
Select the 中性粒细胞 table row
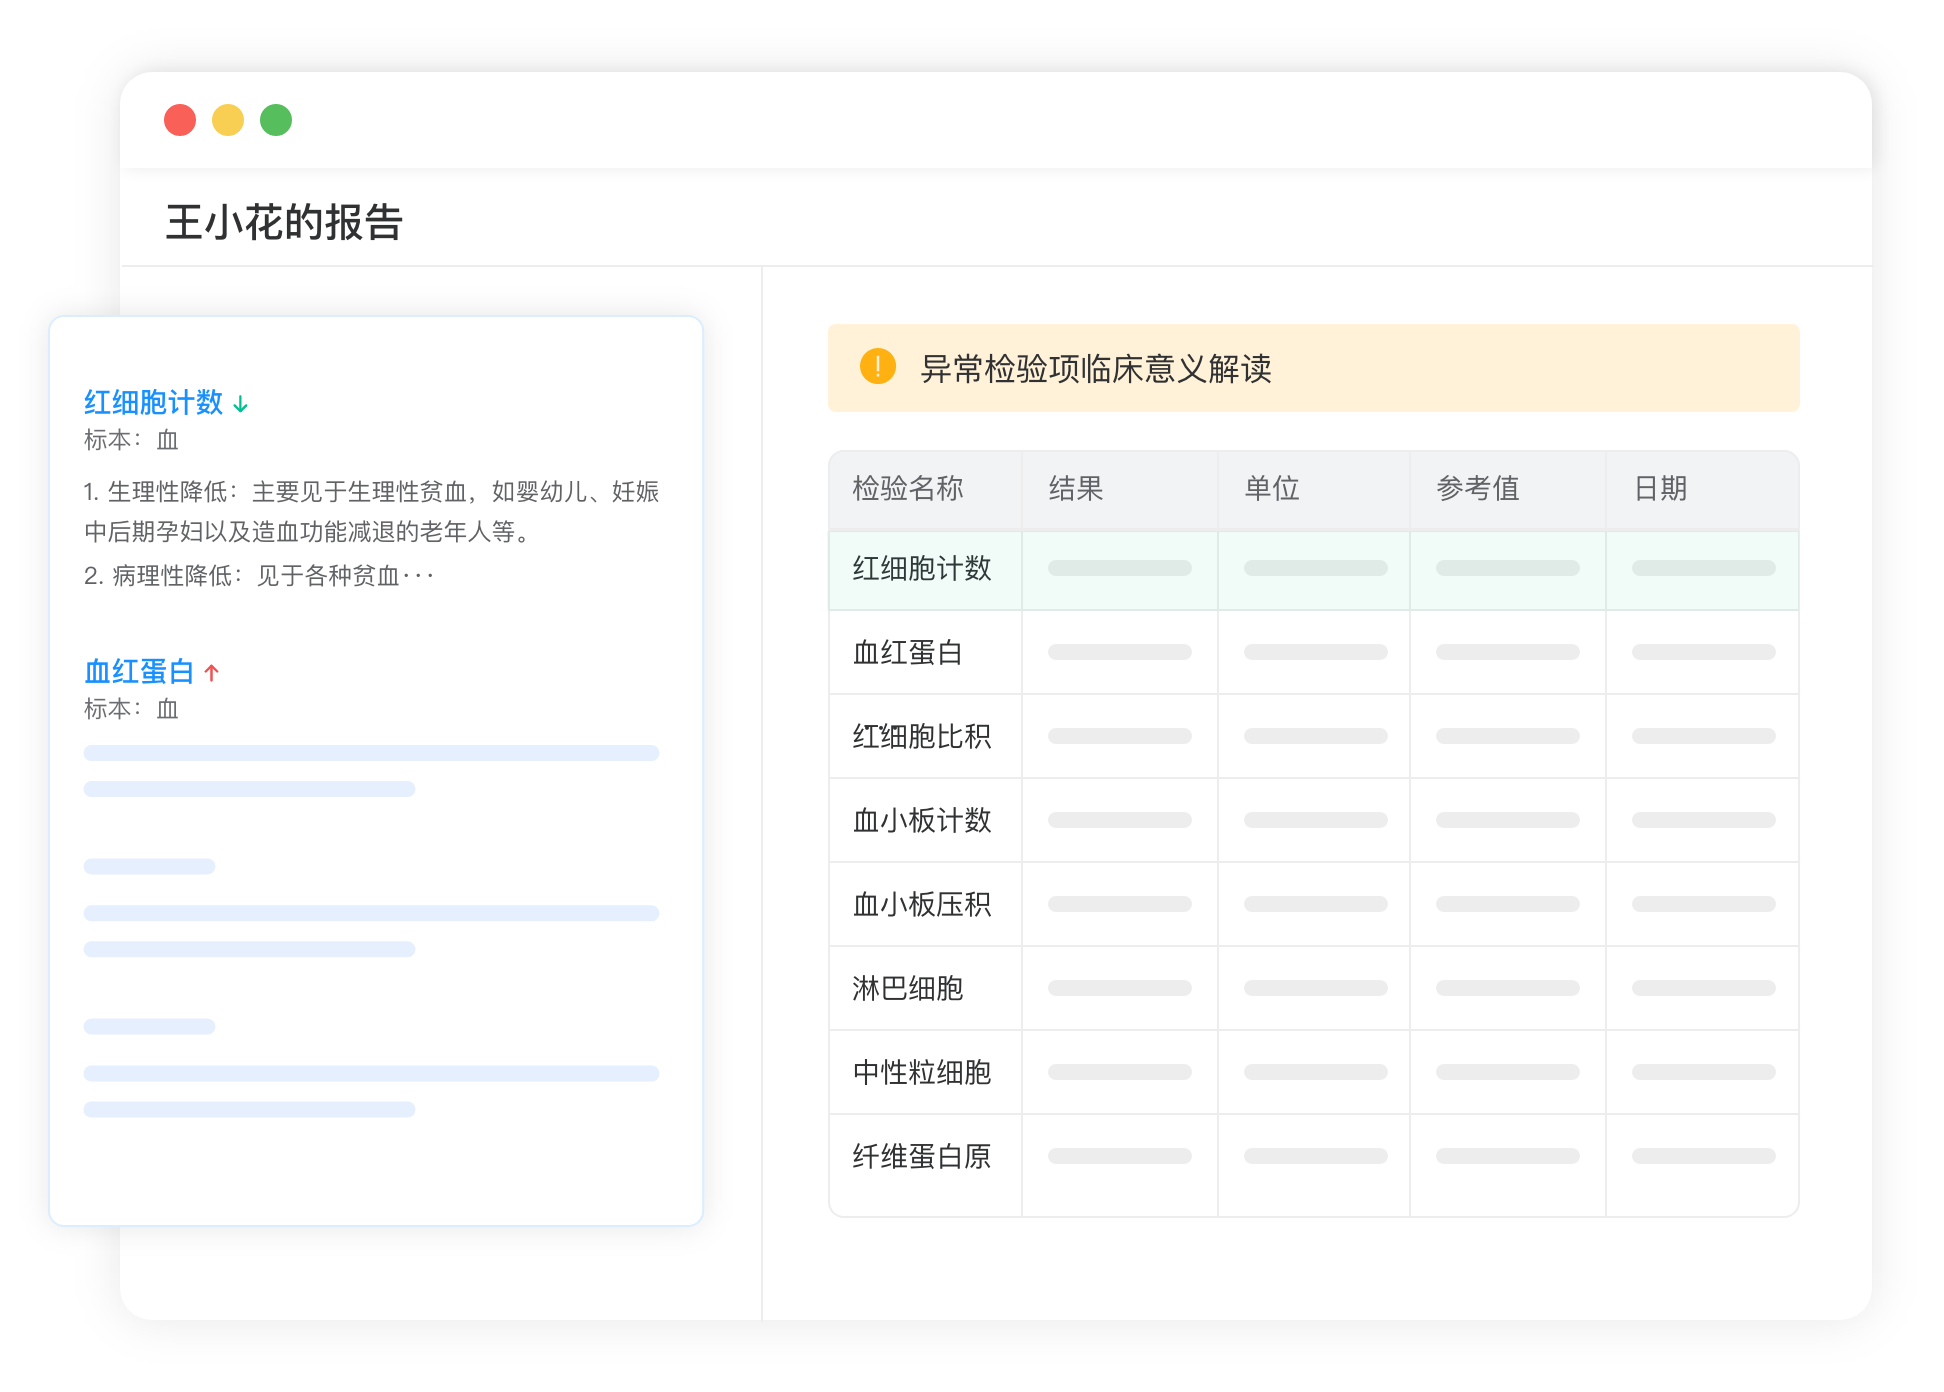click(x=921, y=1073)
